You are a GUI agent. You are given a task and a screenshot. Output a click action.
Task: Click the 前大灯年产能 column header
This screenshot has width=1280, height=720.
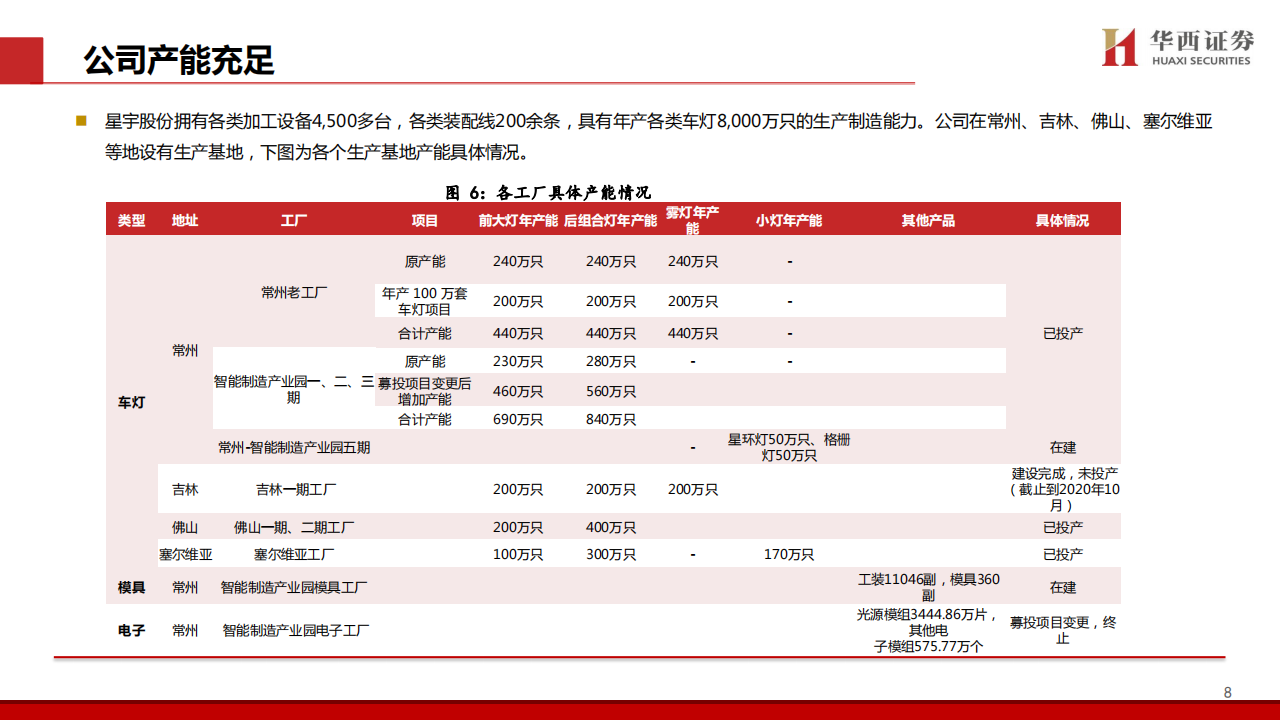pos(518,220)
